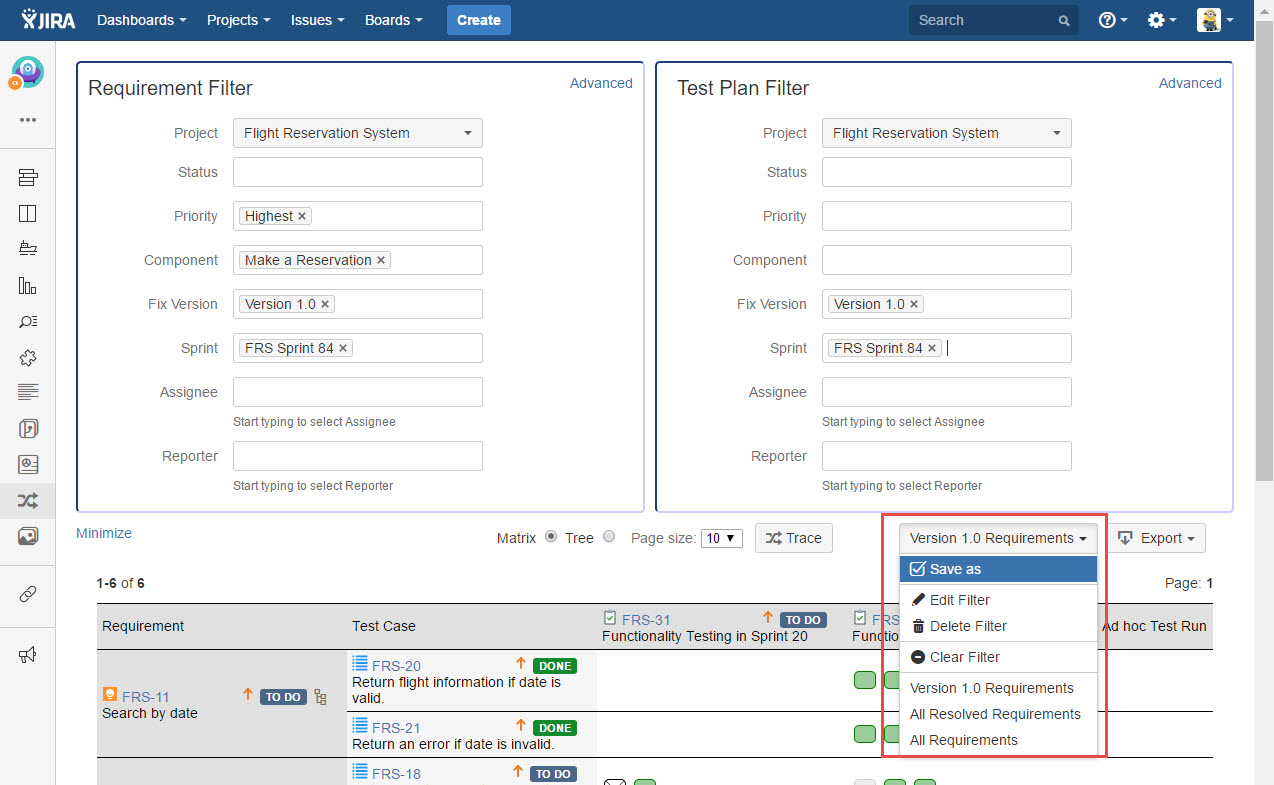Change the Page size dropdown
1274x785 pixels.
pyautogui.click(x=722, y=538)
